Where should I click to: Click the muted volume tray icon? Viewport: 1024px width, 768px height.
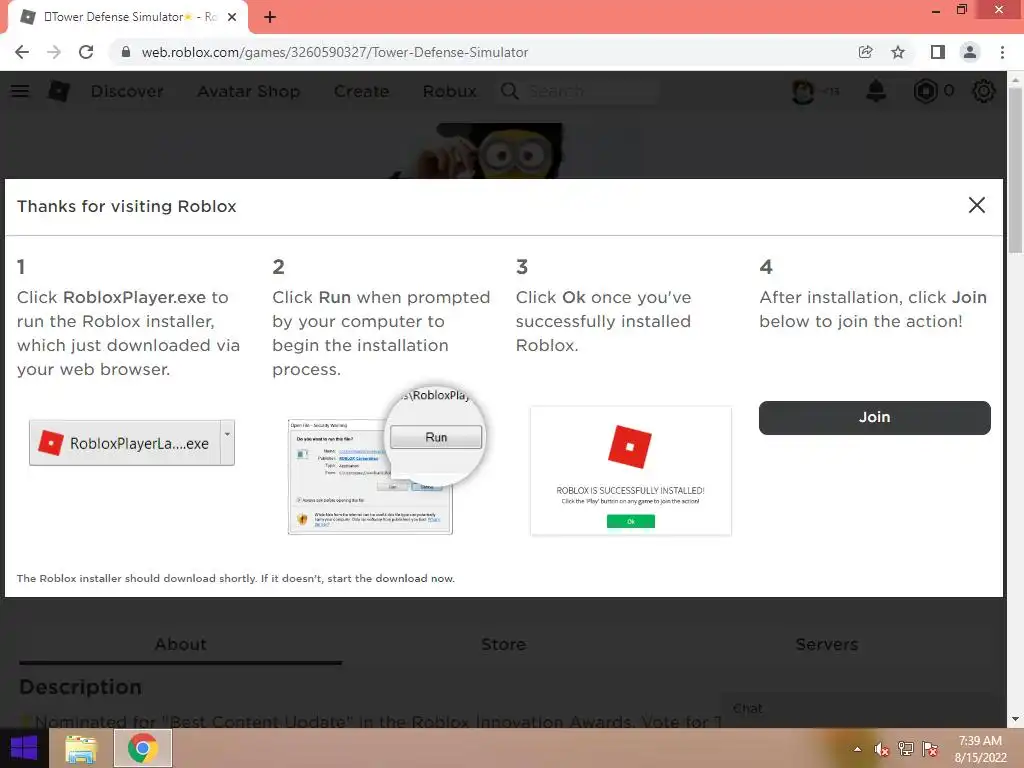(882, 749)
